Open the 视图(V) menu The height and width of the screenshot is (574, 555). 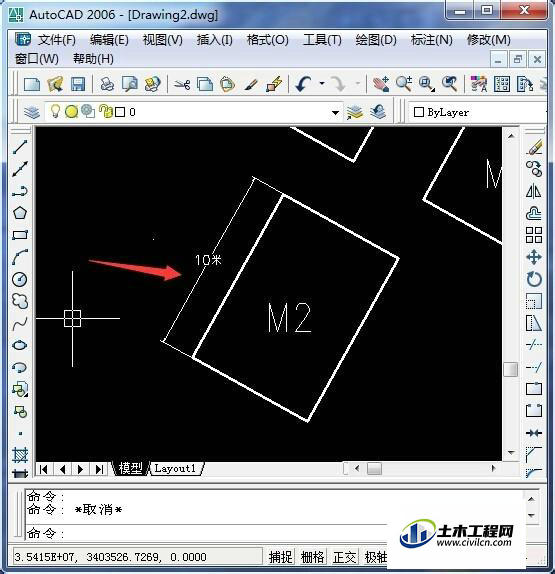tap(163, 40)
